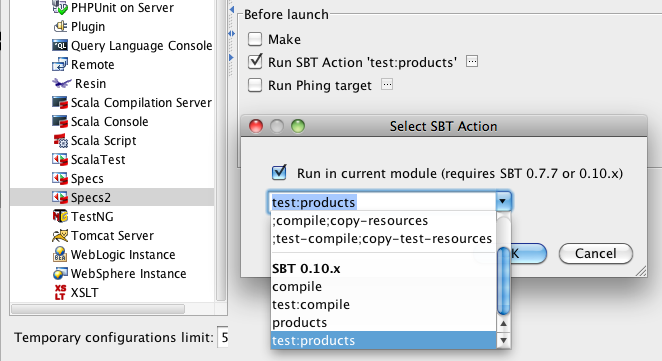Open the Run Phing target ellipsis button
The image size is (662, 361).
[x=387, y=84]
